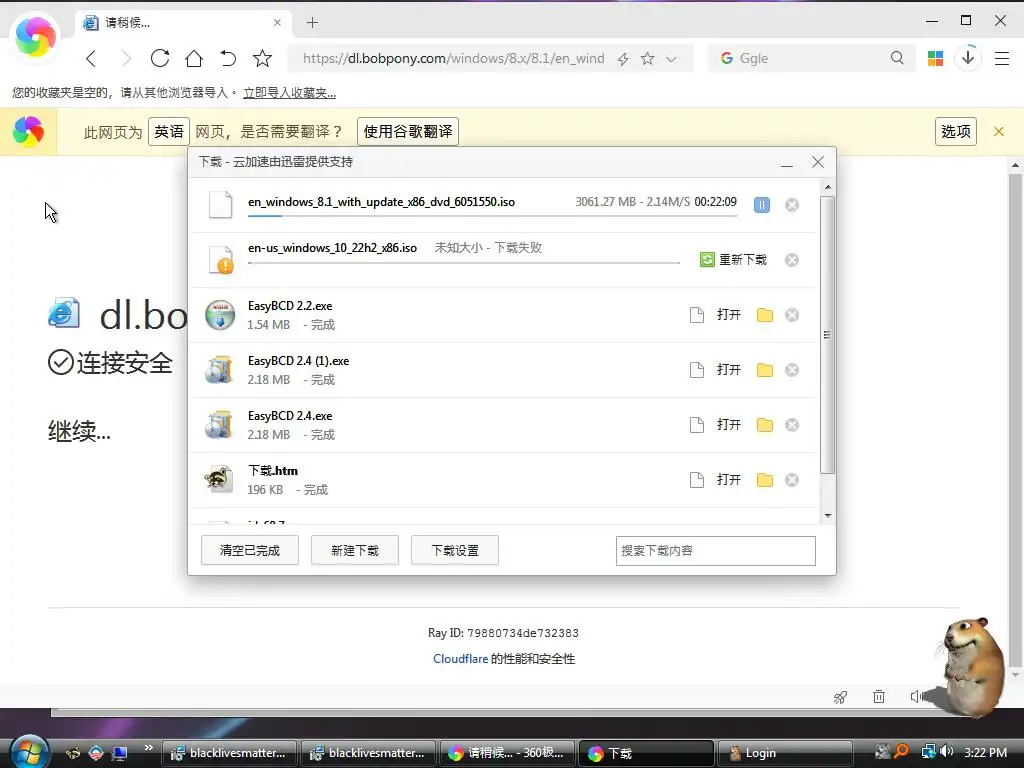Click the rocket accelerator icon in status bar
Viewport: 1024px width, 768px height.
coord(840,697)
